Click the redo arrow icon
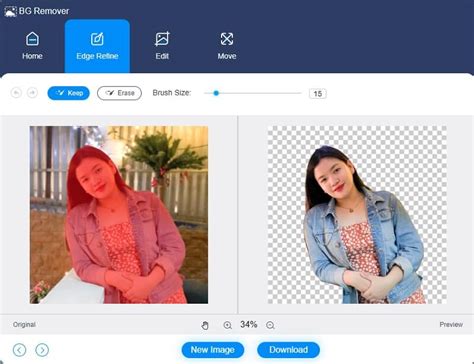Image resolution: width=474 pixels, height=364 pixels. coord(32,93)
